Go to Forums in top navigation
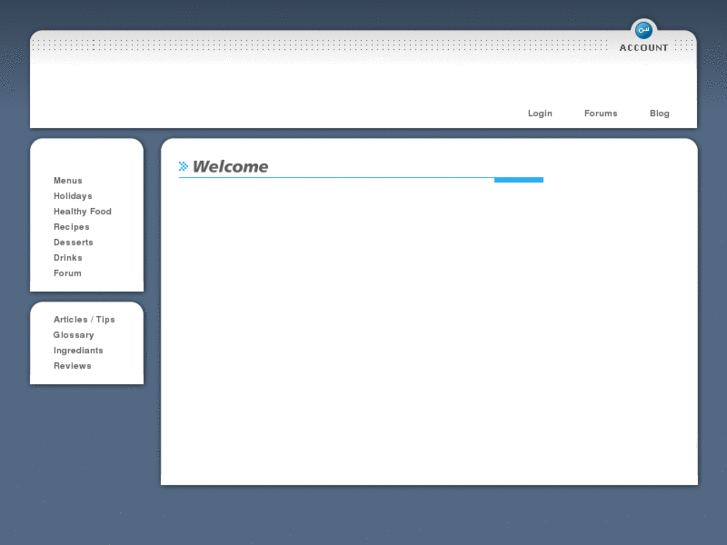 600,113
